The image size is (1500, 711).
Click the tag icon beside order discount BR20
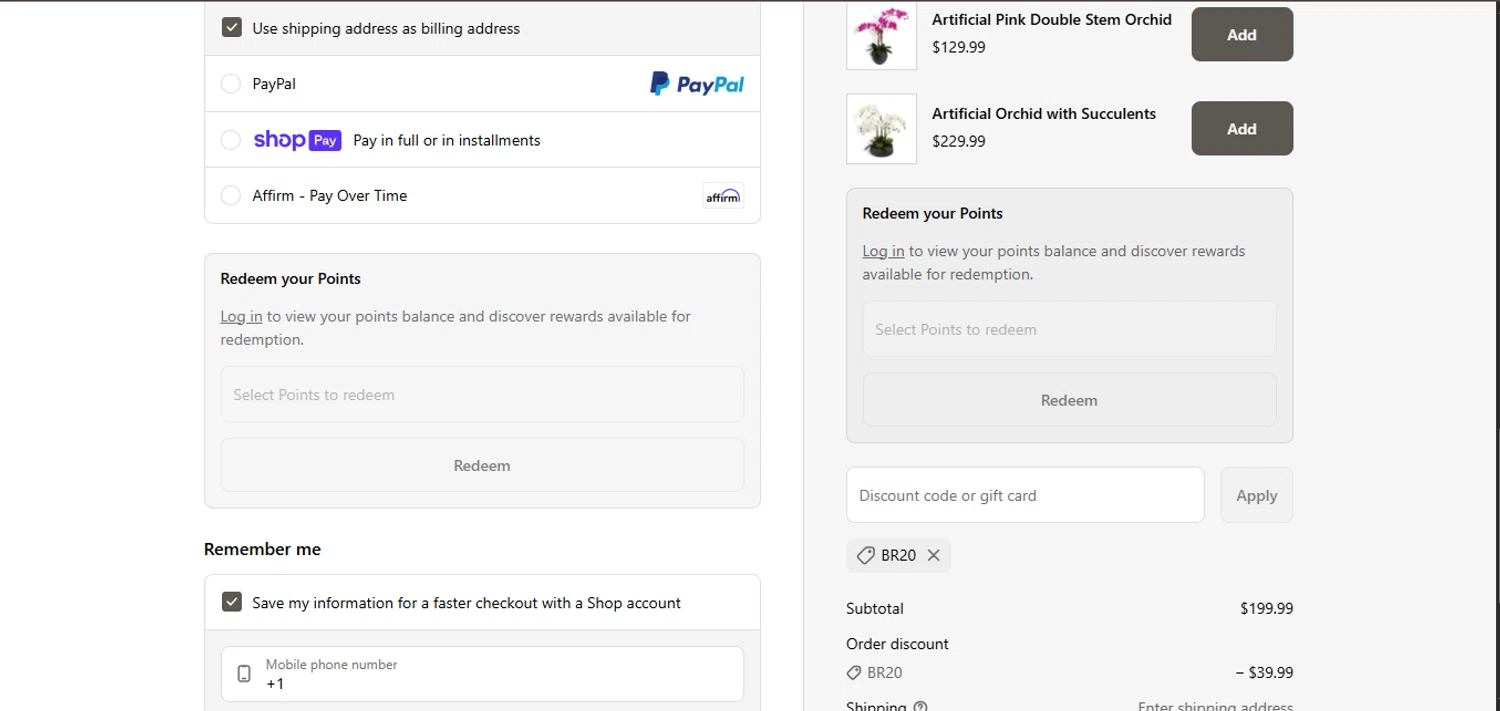coord(854,673)
